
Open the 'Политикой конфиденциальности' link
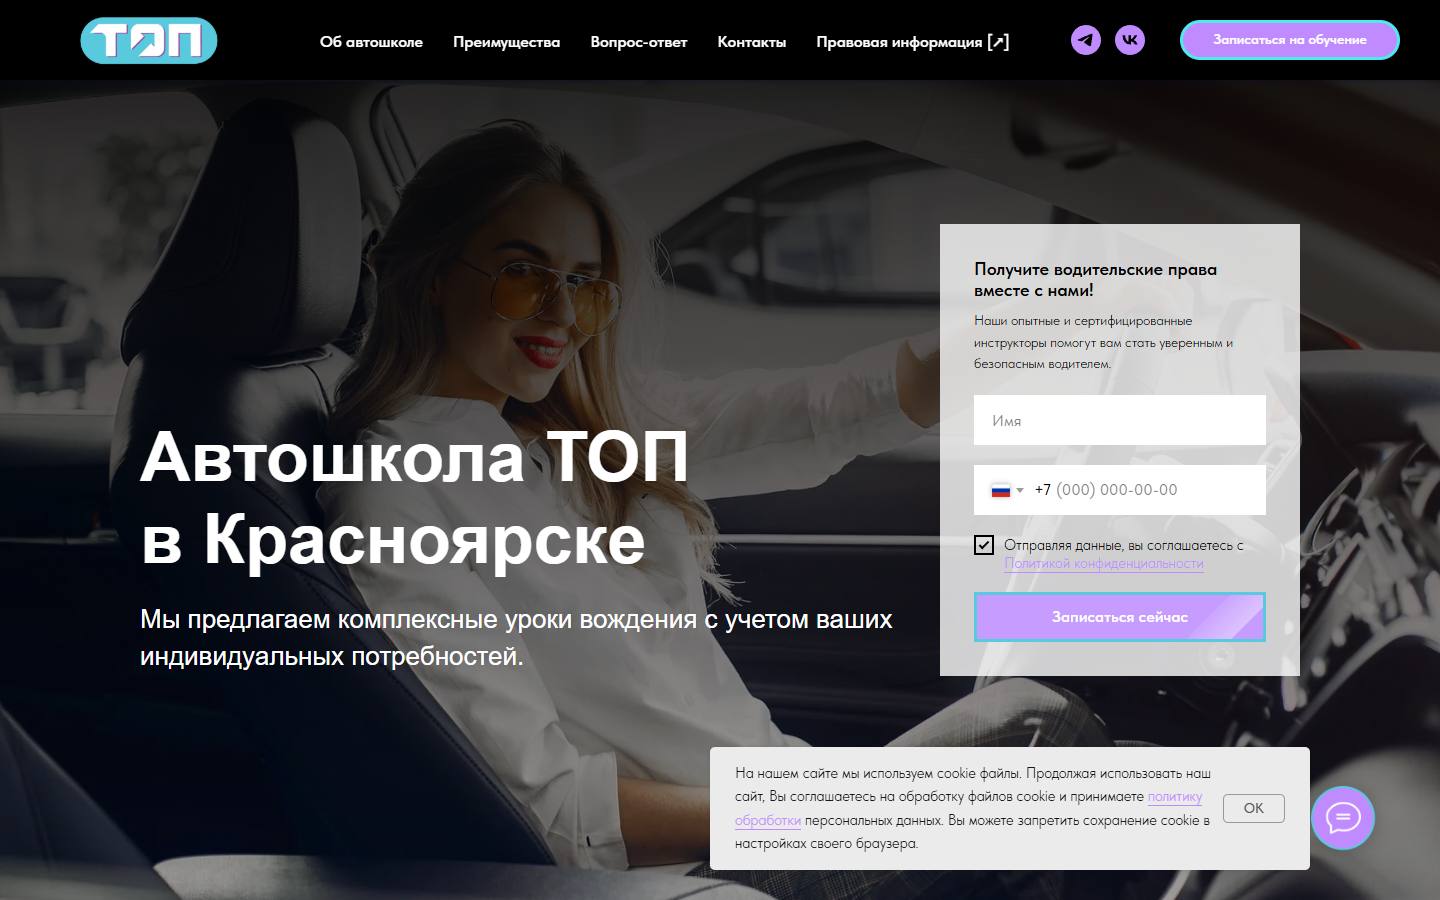tap(1104, 564)
